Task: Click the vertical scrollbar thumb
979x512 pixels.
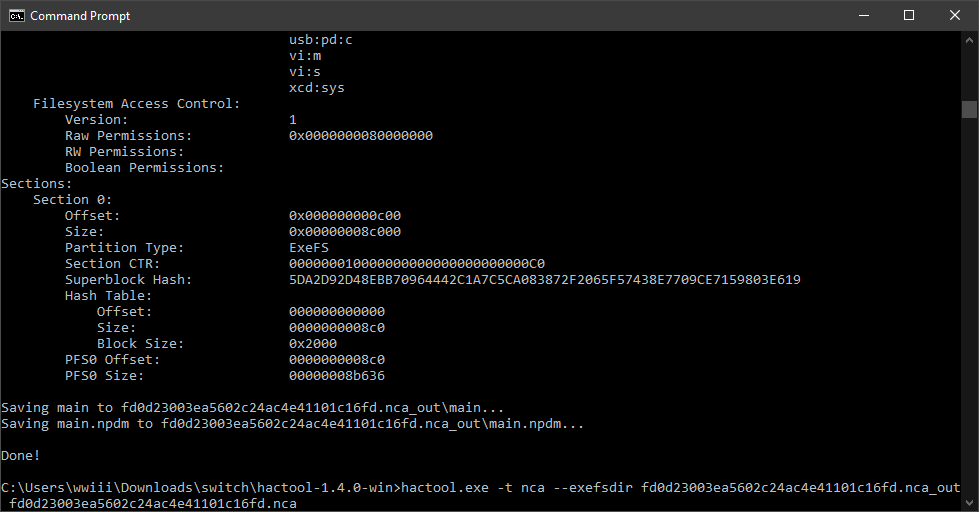Action: click(969, 109)
